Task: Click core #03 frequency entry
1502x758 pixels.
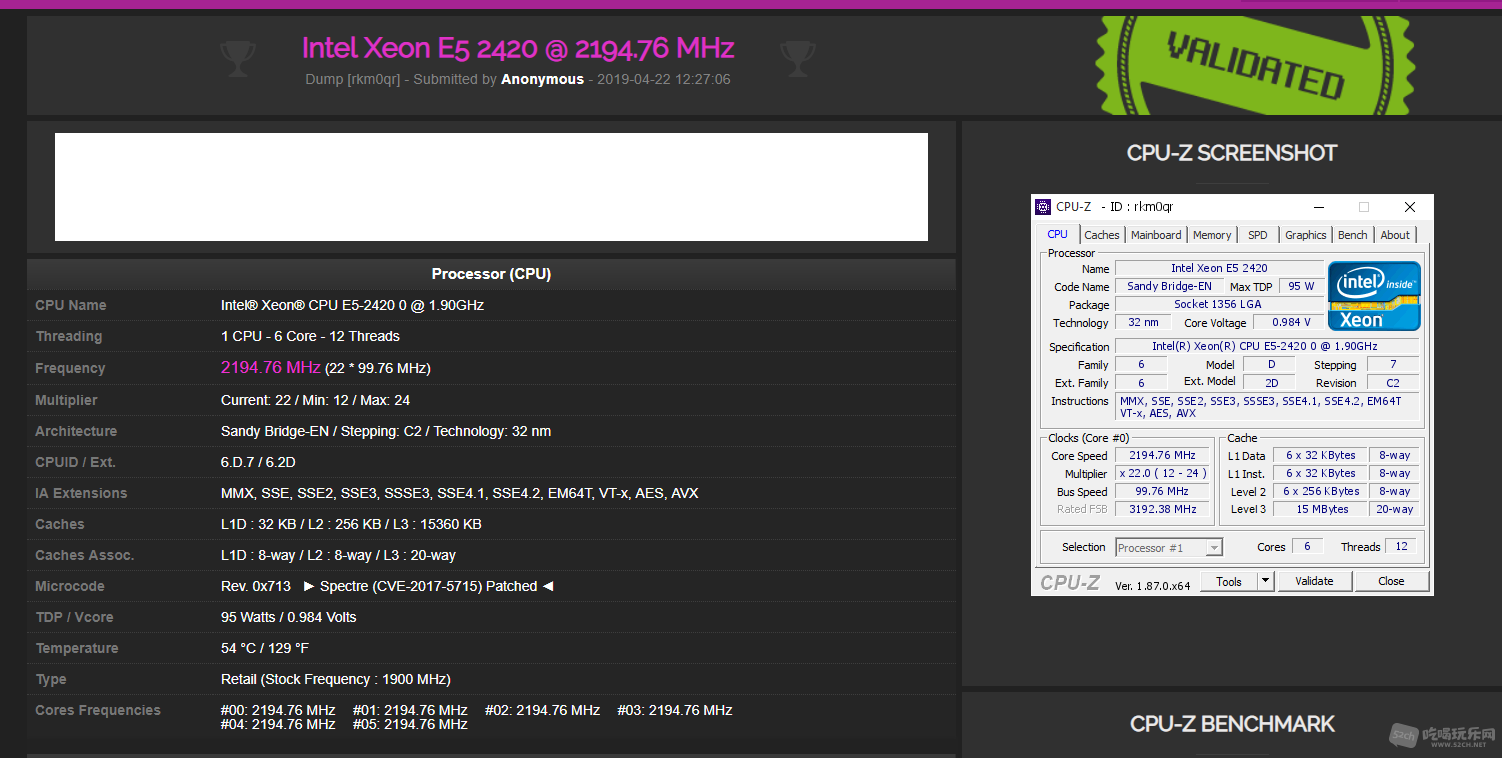Action: (675, 710)
